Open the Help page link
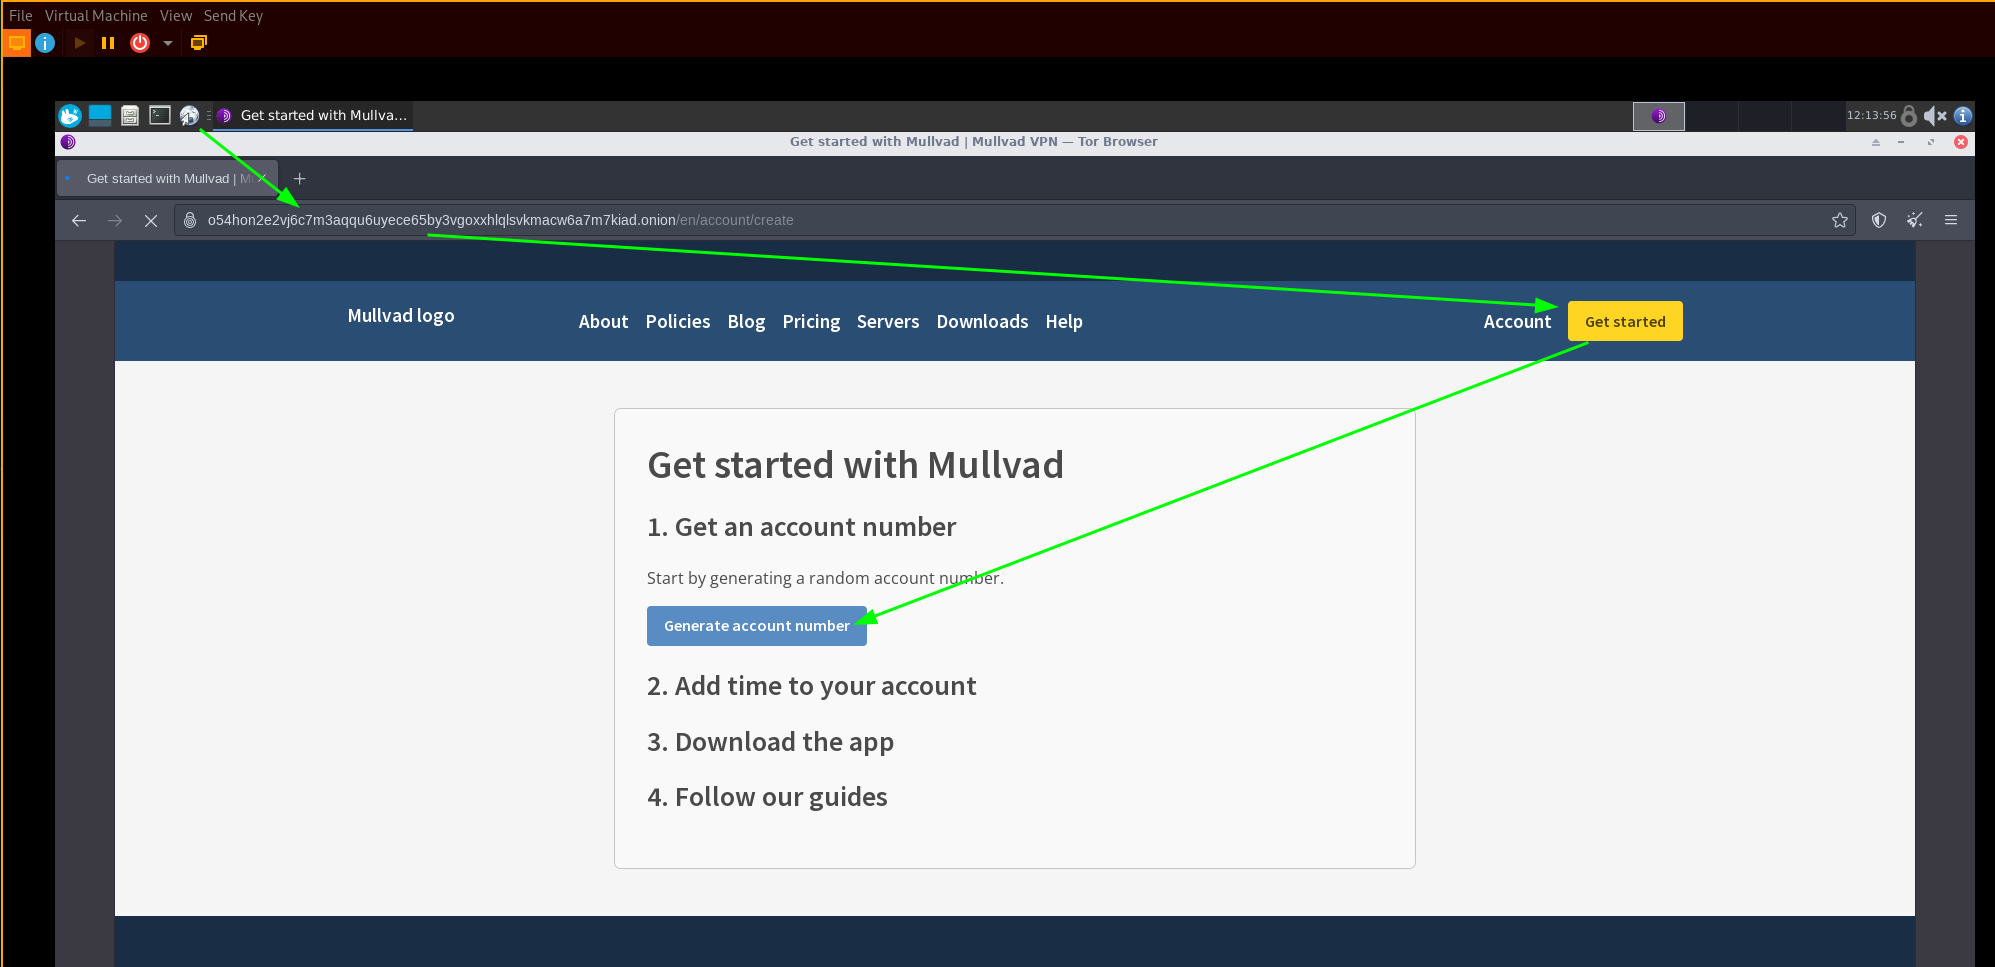Image resolution: width=1995 pixels, height=967 pixels. click(1064, 322)
